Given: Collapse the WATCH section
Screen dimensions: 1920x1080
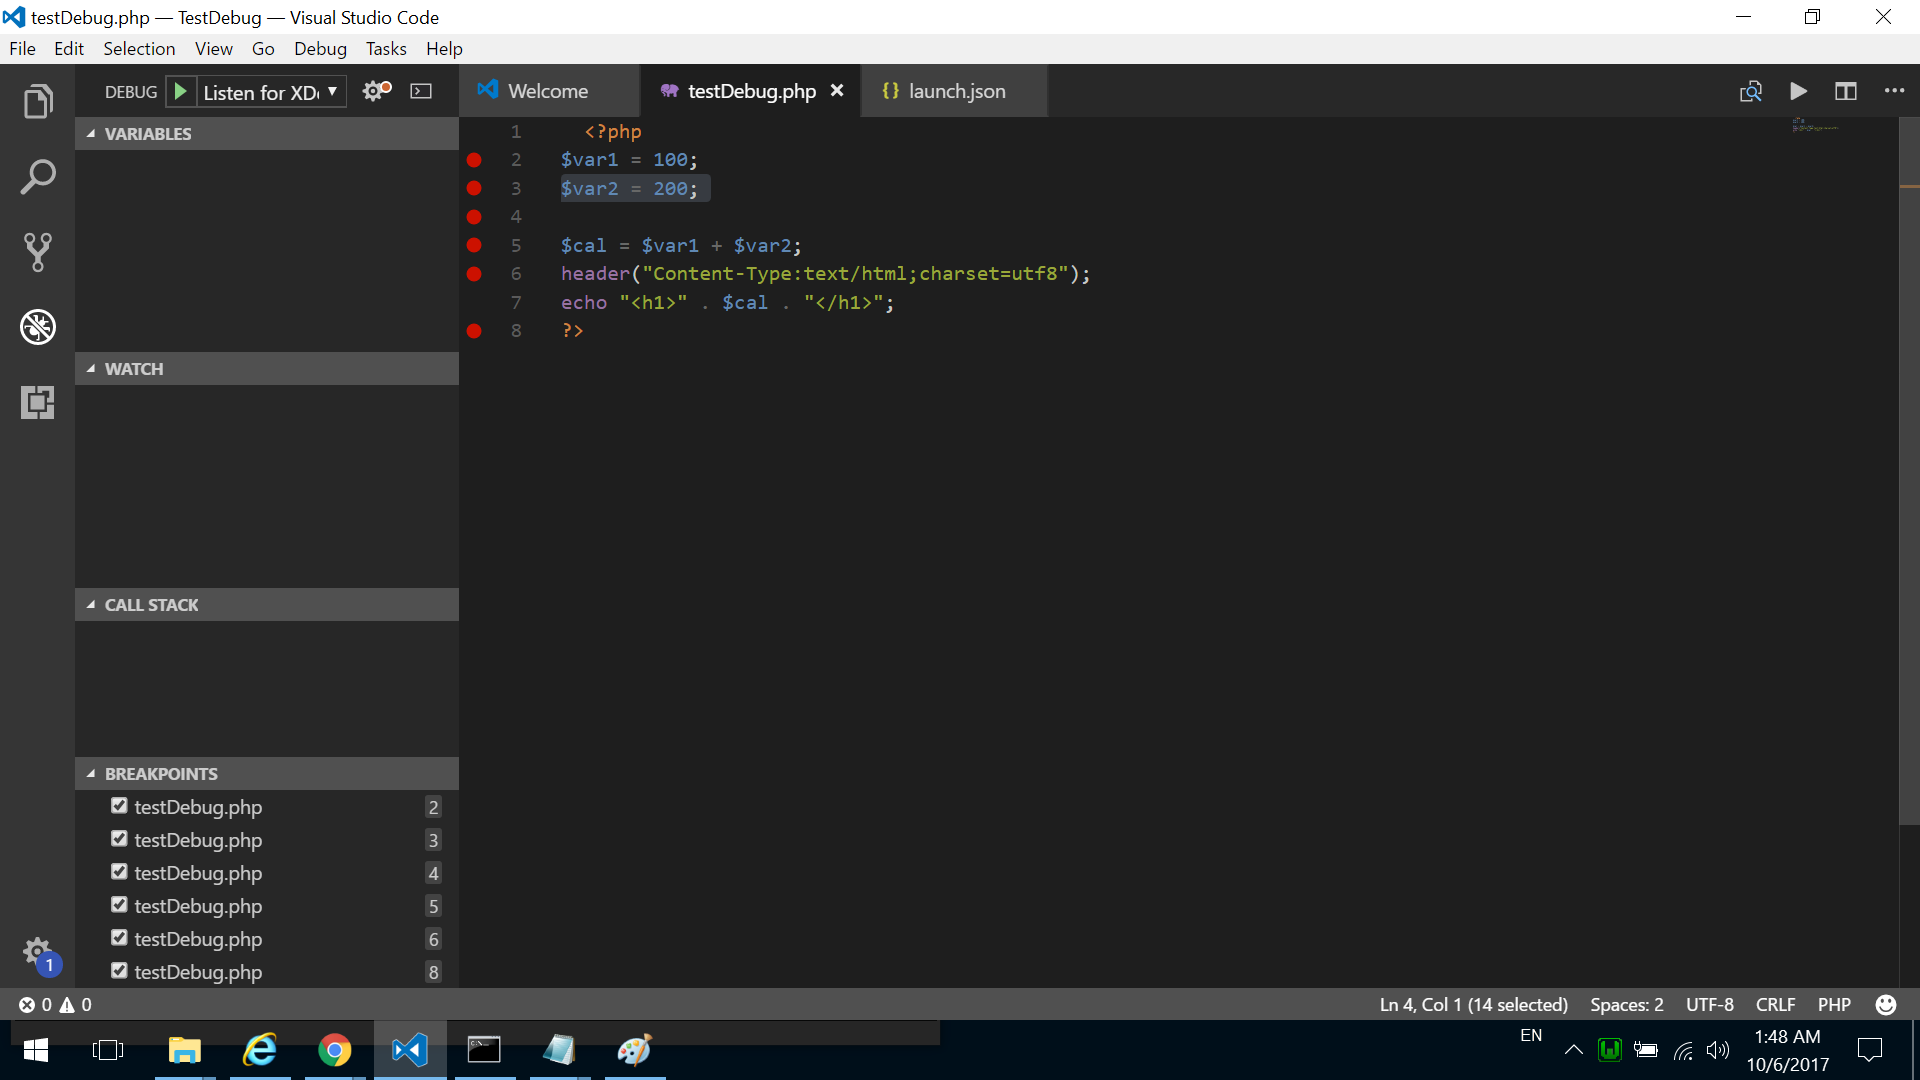Looking at the screenshot, I should pos(267,369).
